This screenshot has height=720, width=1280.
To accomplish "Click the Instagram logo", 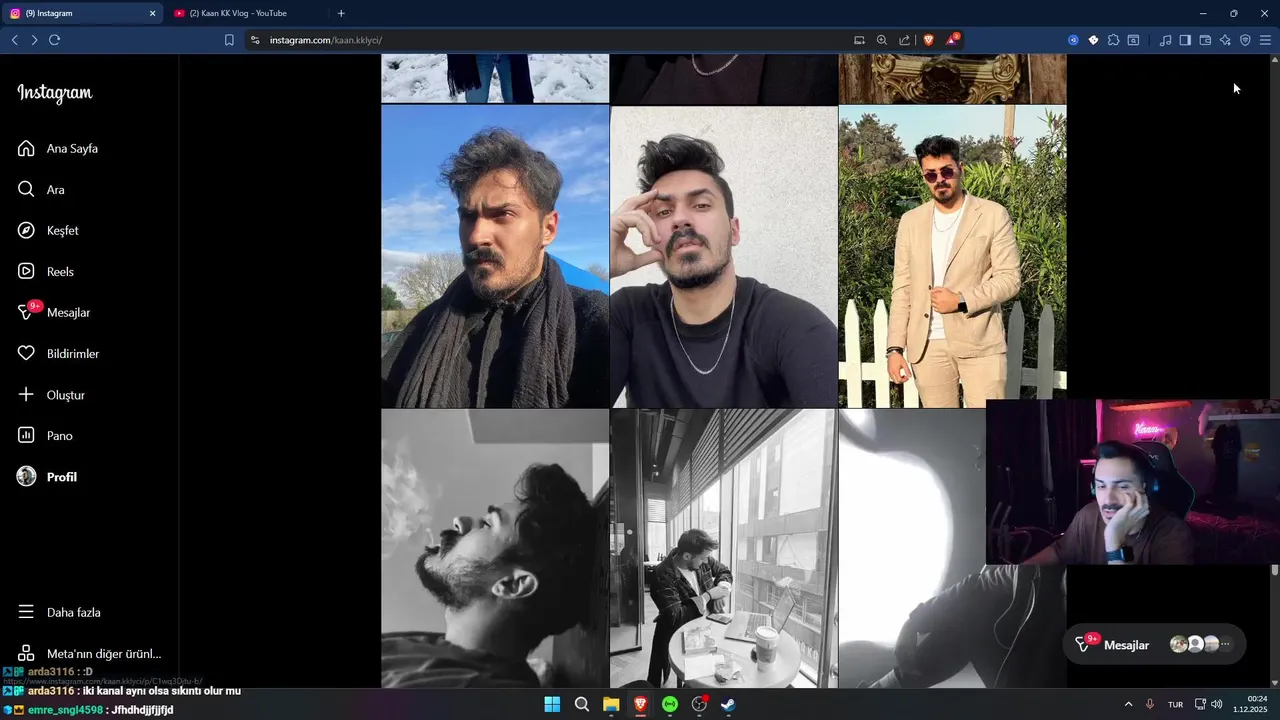I will (x=55, y=93).
